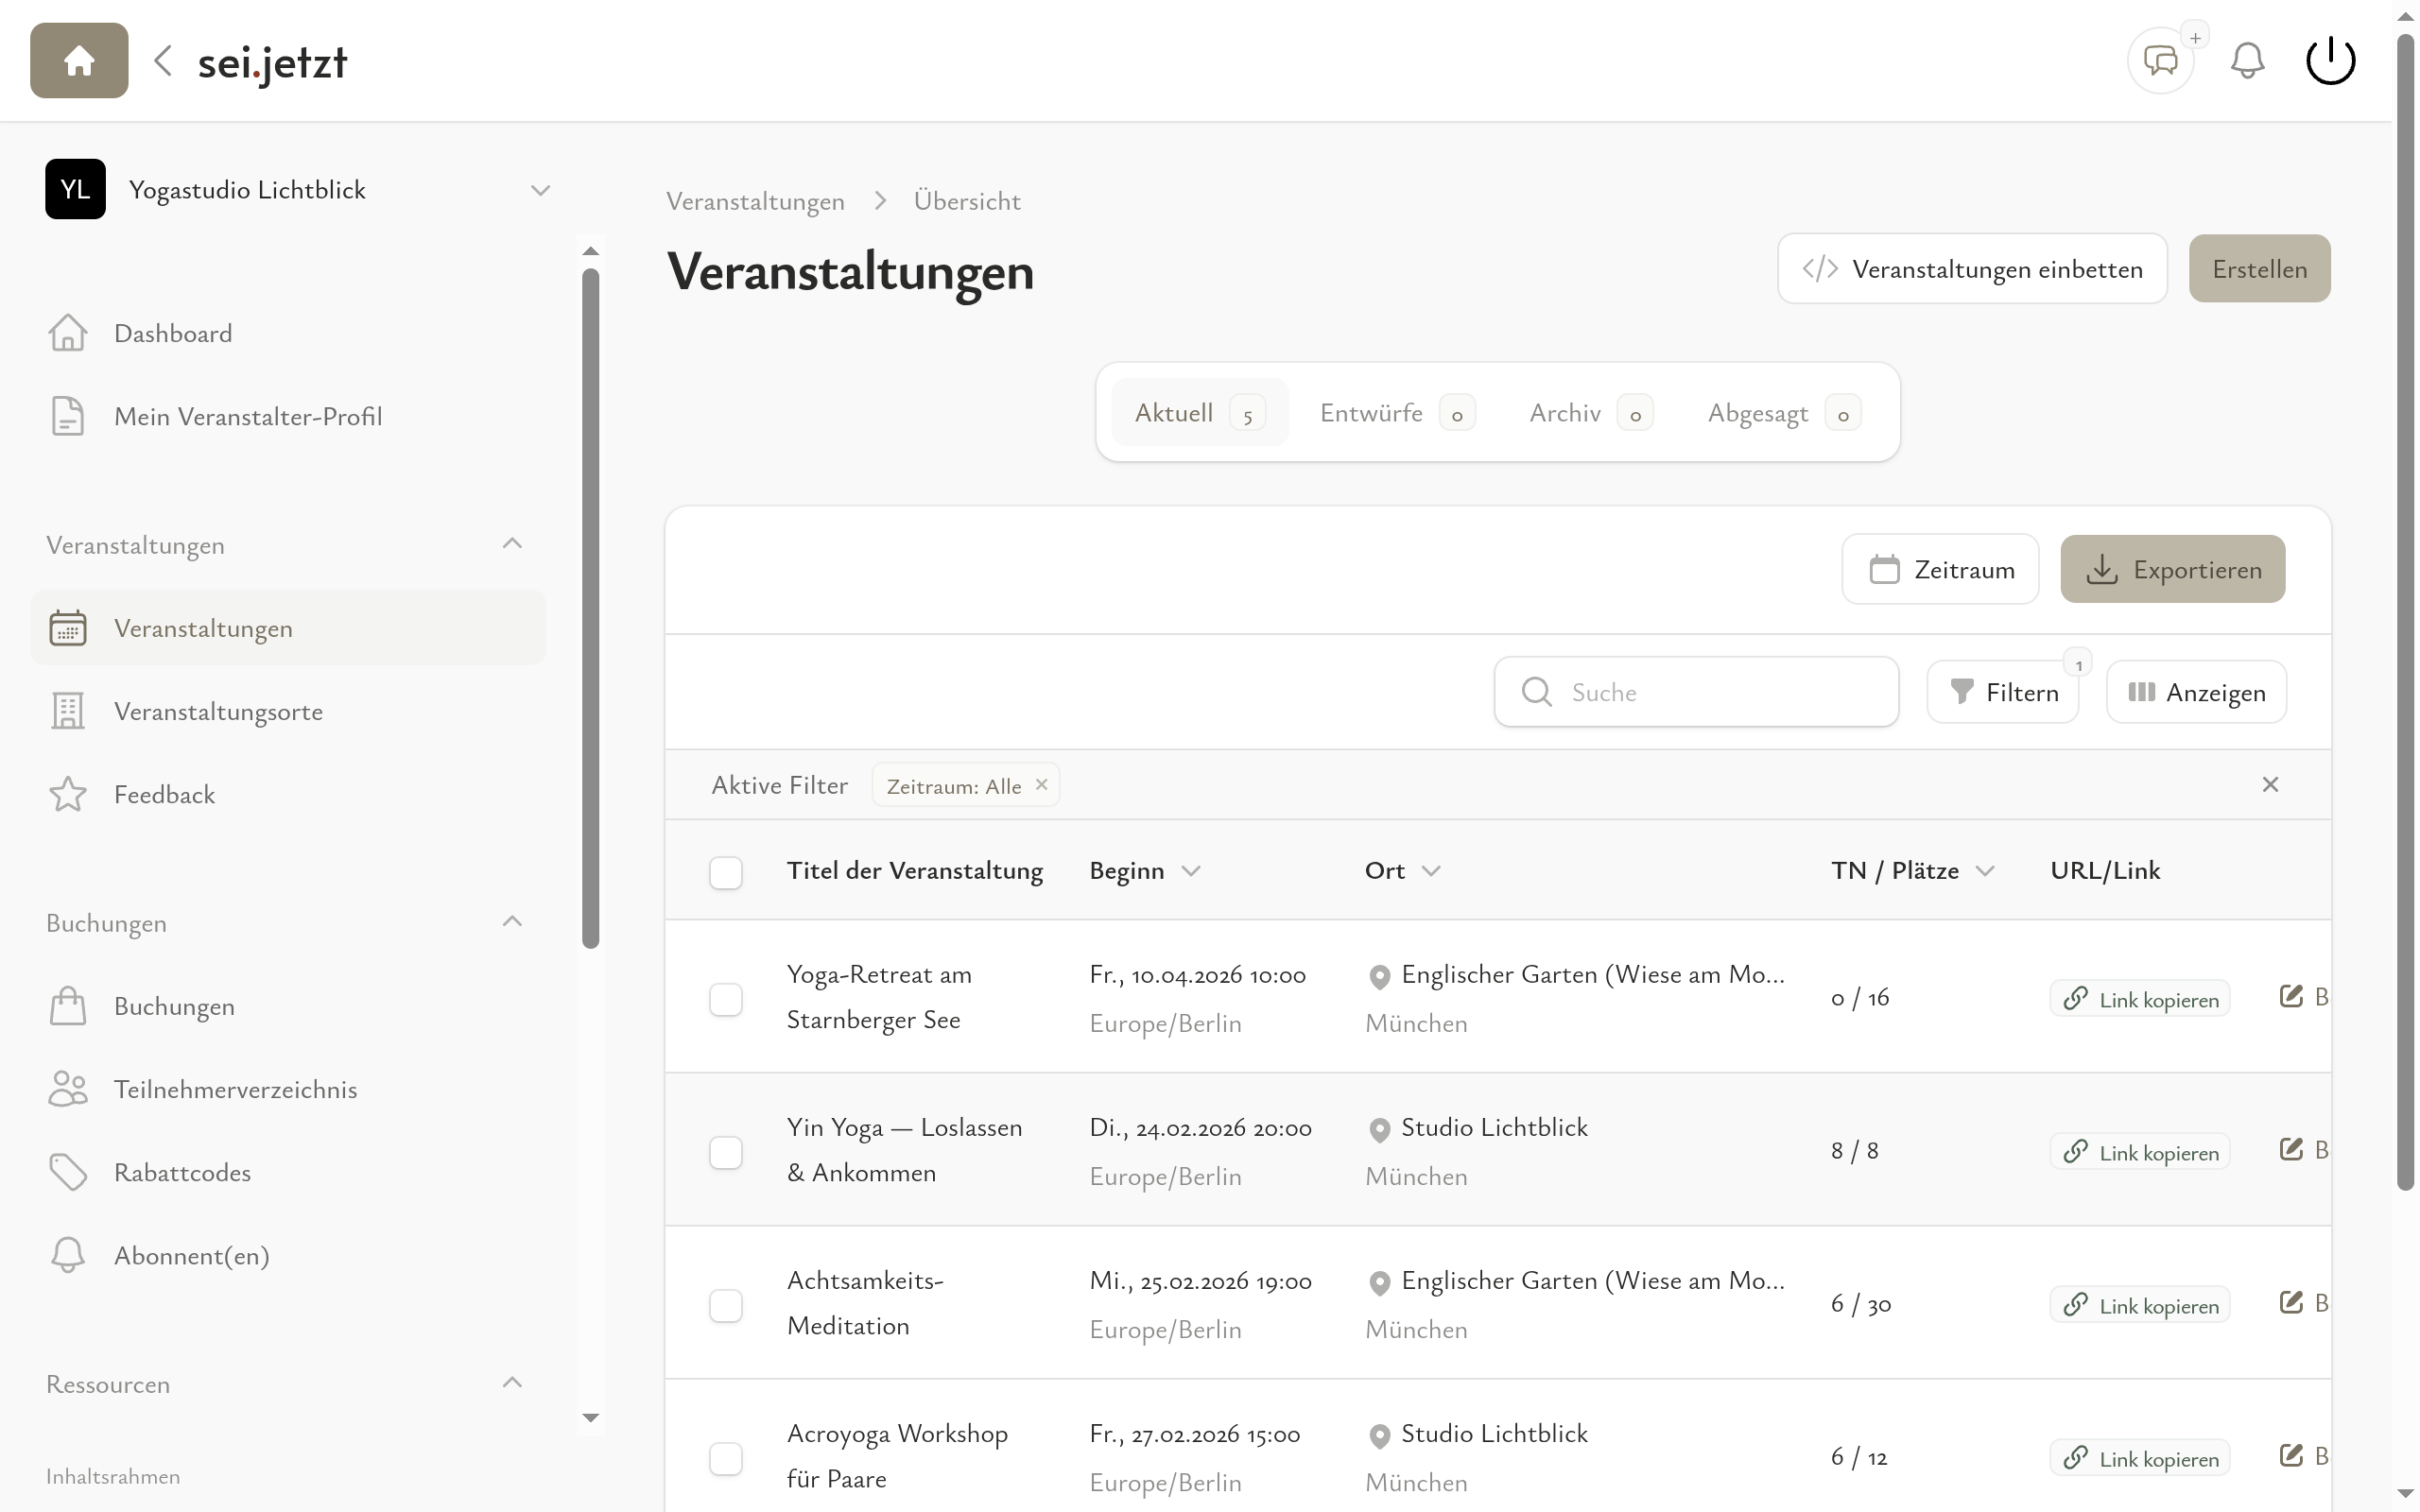This screenshot has width=2420, height=1512.
Task: Remove the Zeitraum: Alle filter chip
Action: pos(1041,785)
